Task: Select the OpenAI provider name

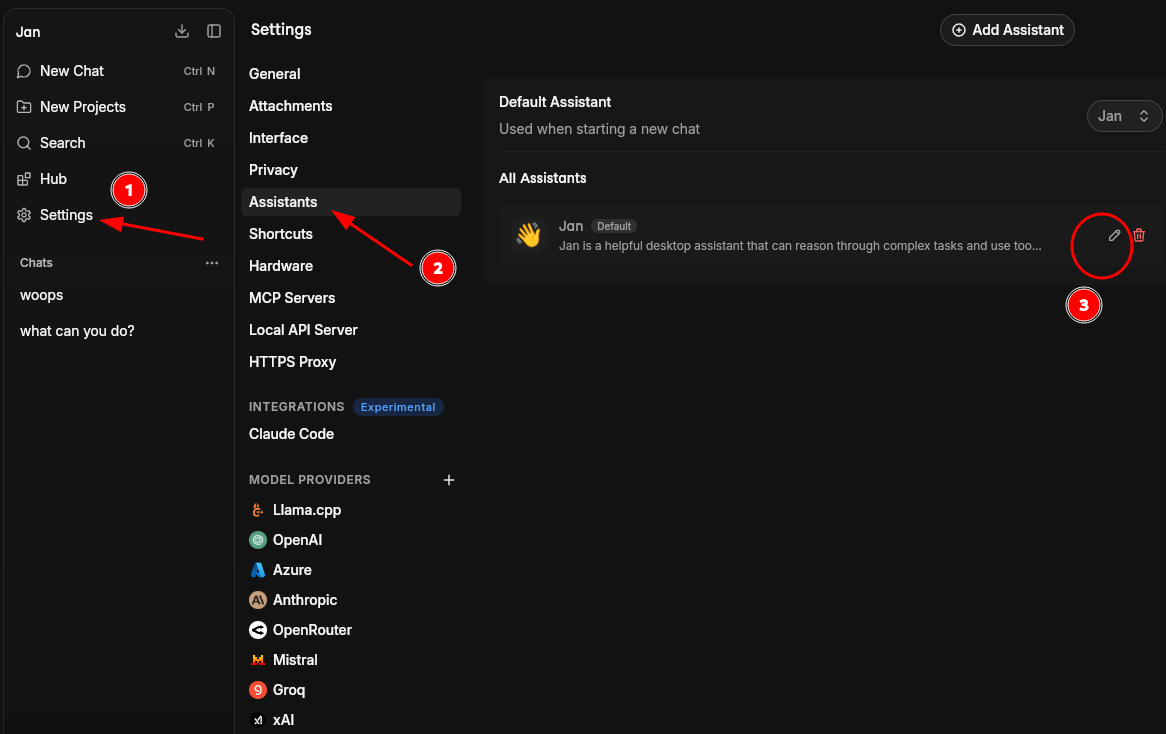Action: (297, 540)
